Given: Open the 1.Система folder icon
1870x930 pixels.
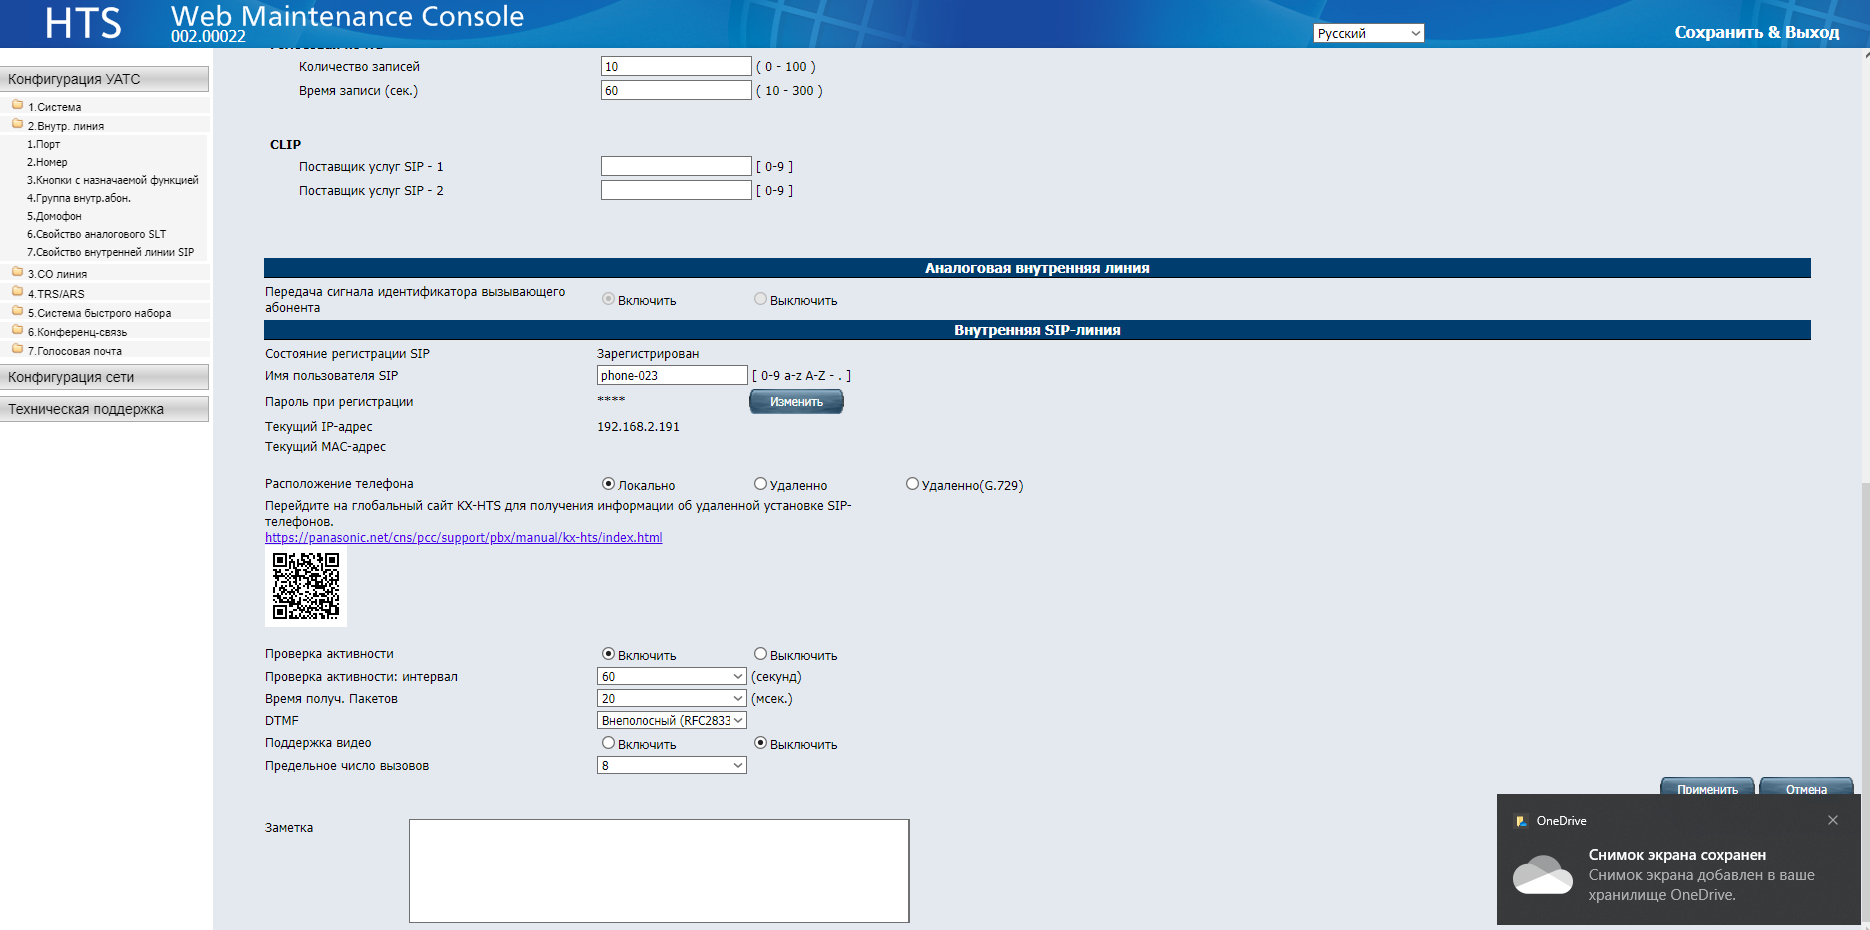Looking at the screenshot, I should (x=17, y=105).
